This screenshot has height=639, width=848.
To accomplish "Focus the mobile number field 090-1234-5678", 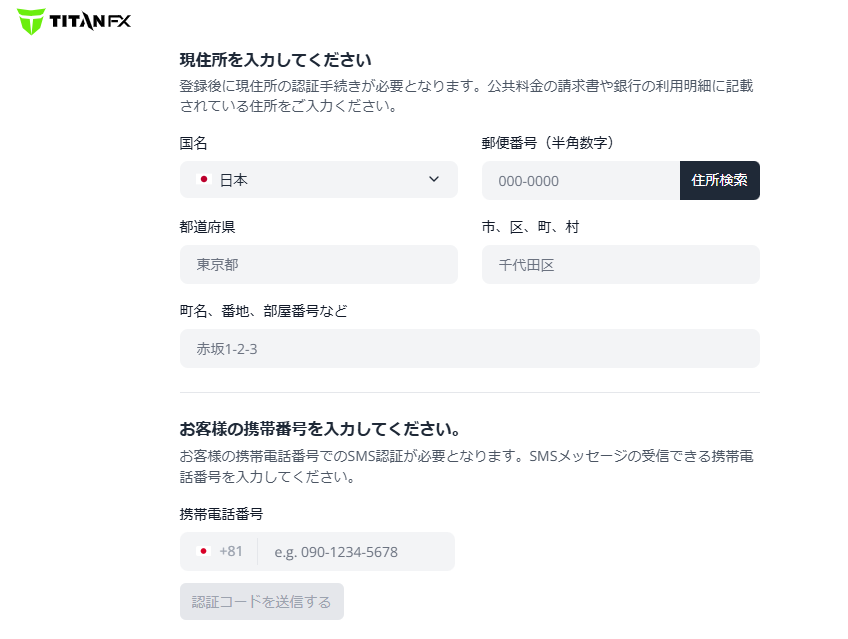I will tap(355, 552).
